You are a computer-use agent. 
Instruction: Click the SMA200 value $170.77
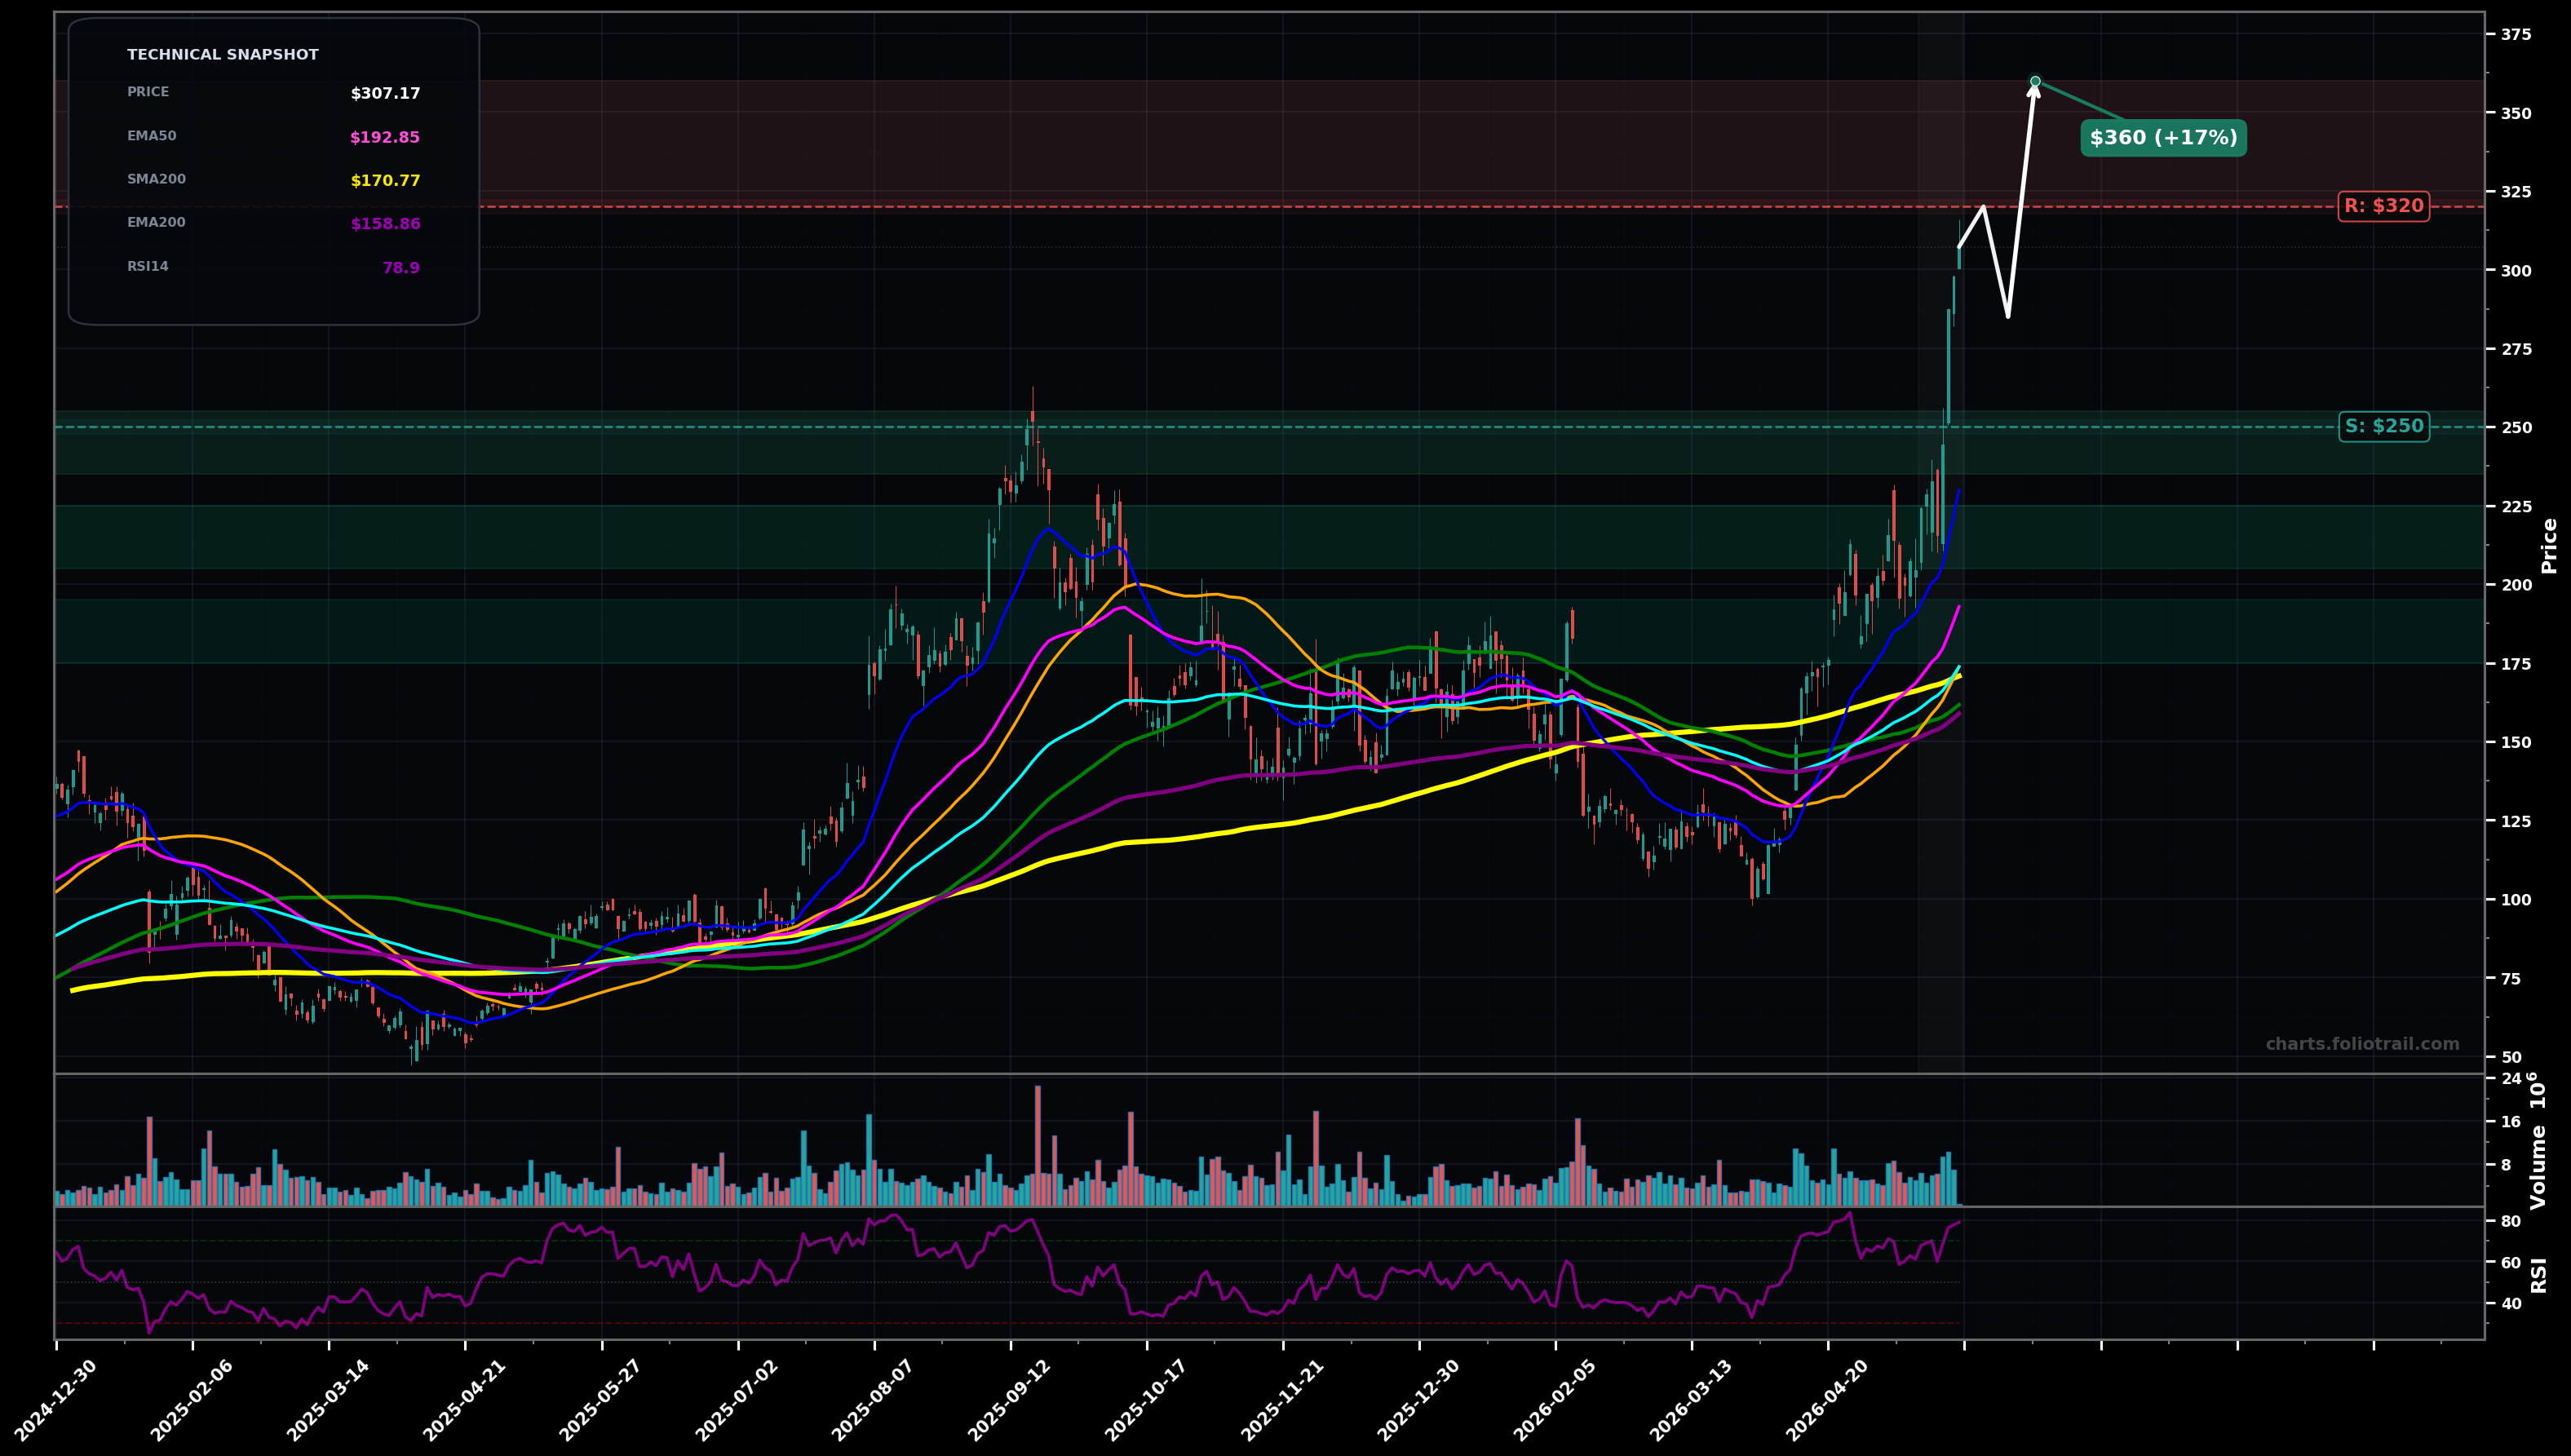385,181
